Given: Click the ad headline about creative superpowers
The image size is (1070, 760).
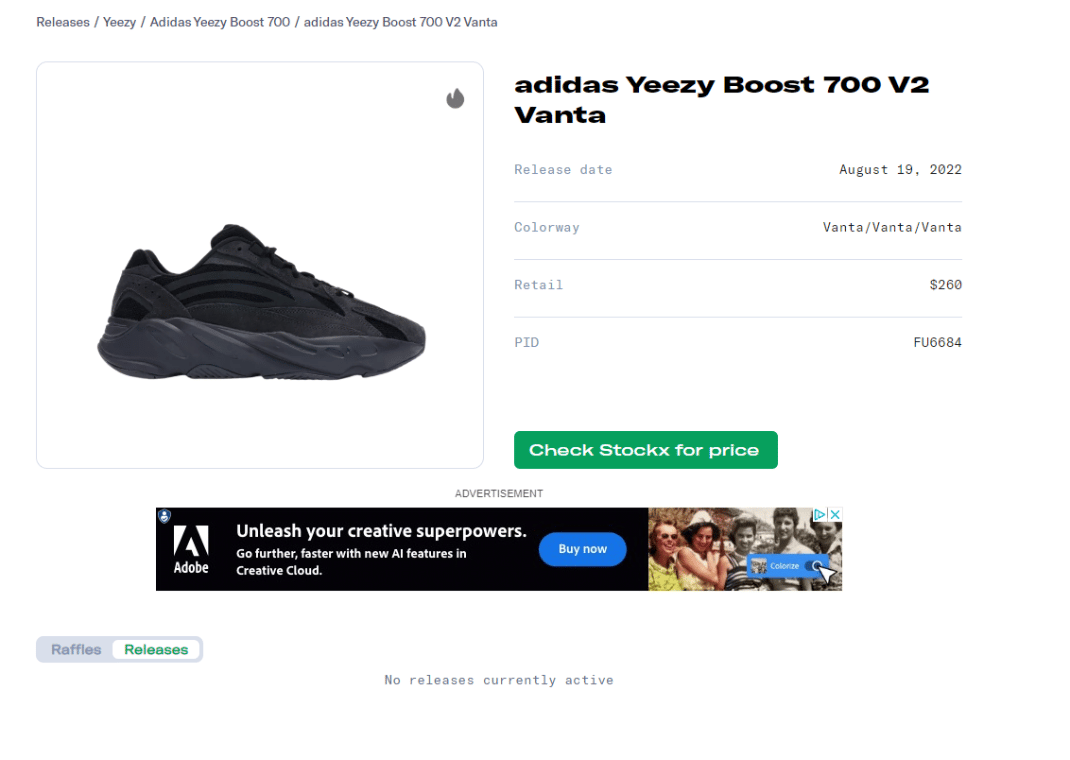Looking at the screenshot, I should click(x=381, y=531).
